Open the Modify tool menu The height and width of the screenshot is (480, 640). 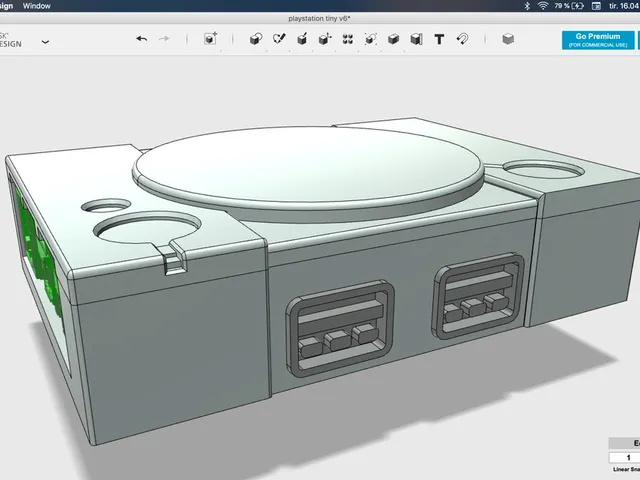(x=325, y=39)
